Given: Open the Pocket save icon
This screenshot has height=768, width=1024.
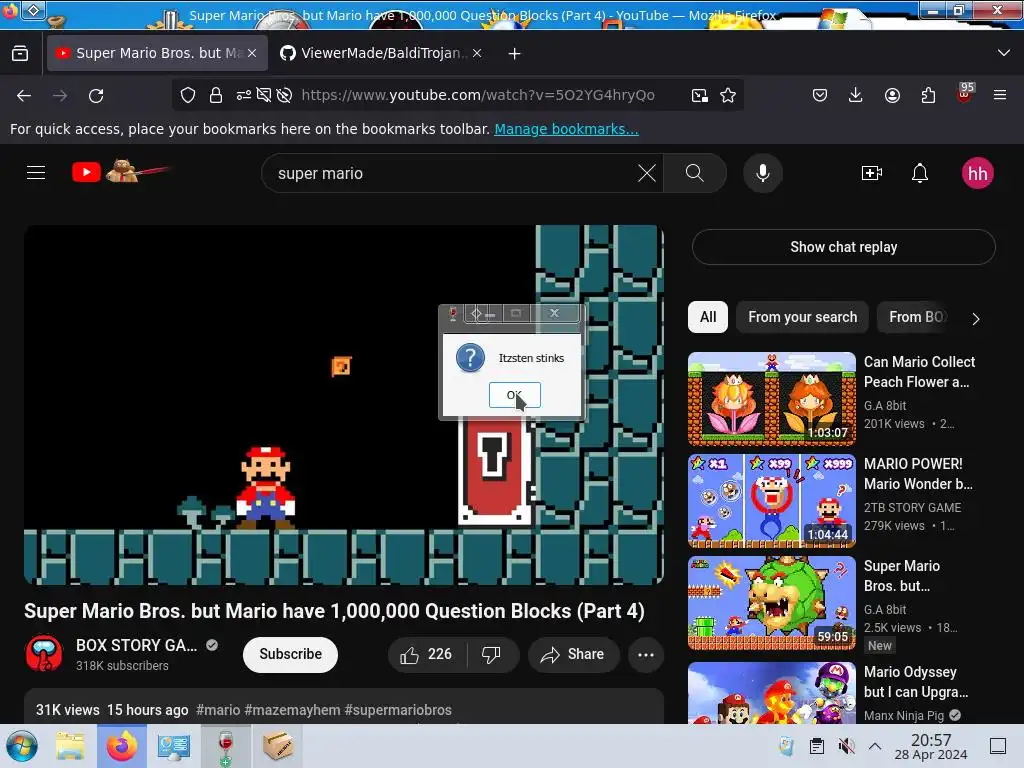Looking at the screenshot, I should 820,95.
